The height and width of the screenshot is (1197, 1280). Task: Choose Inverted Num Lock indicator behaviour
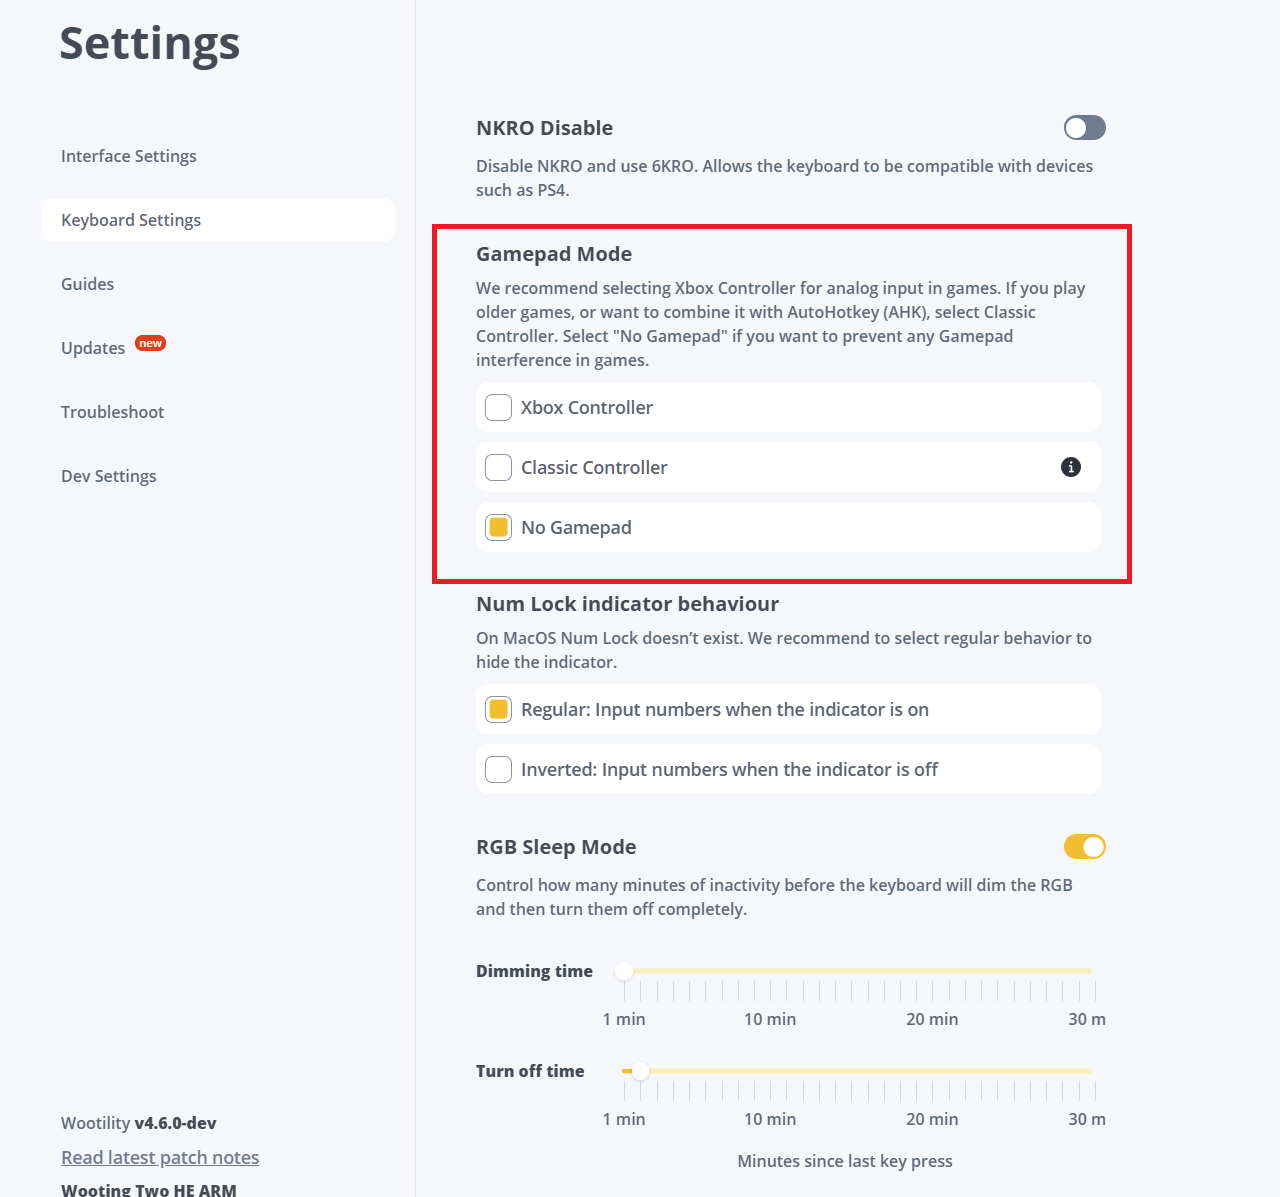tap(498, 769)
